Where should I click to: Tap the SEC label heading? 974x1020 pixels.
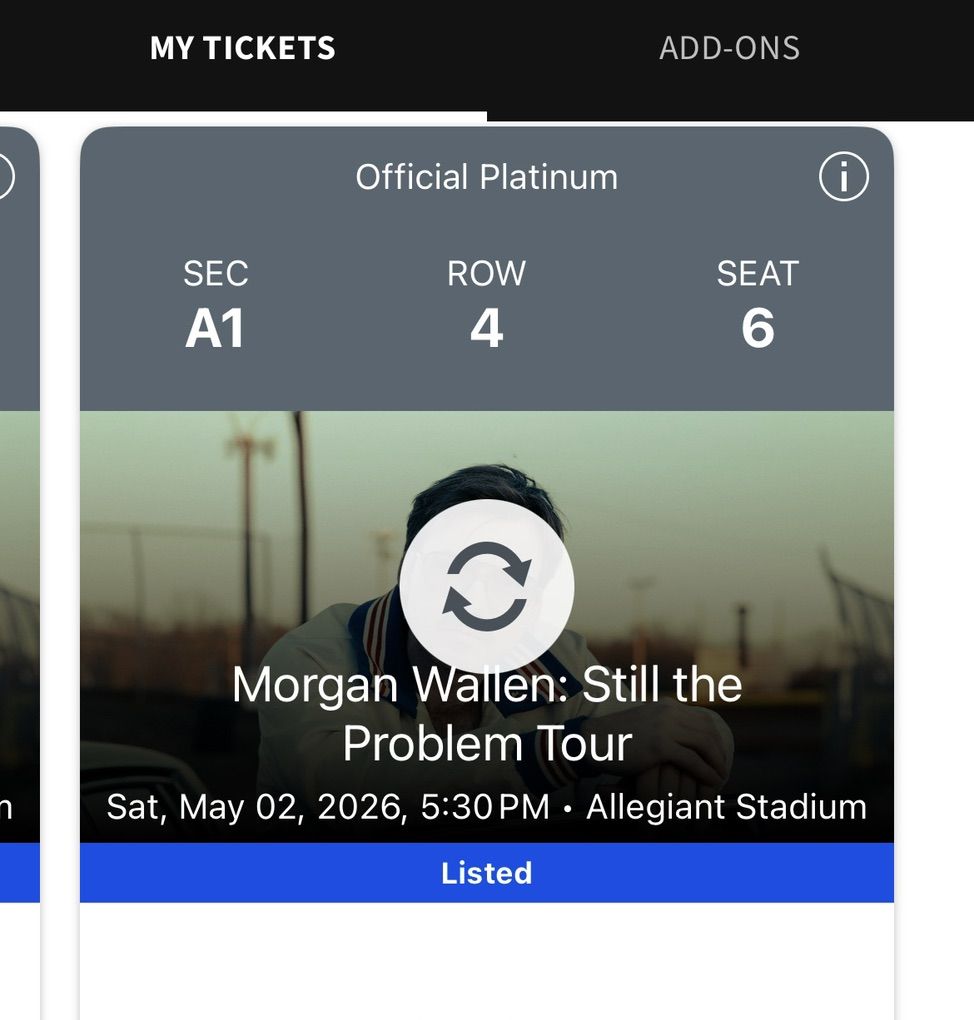click(x=215, y=273)
